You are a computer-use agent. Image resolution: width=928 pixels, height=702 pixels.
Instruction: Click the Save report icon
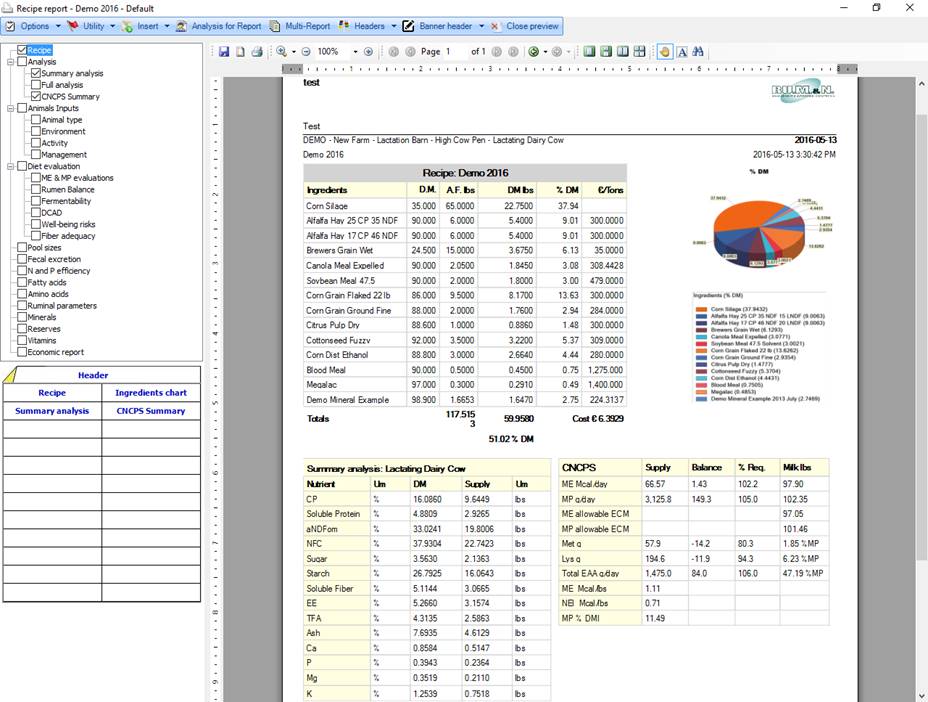click(224, 51)
